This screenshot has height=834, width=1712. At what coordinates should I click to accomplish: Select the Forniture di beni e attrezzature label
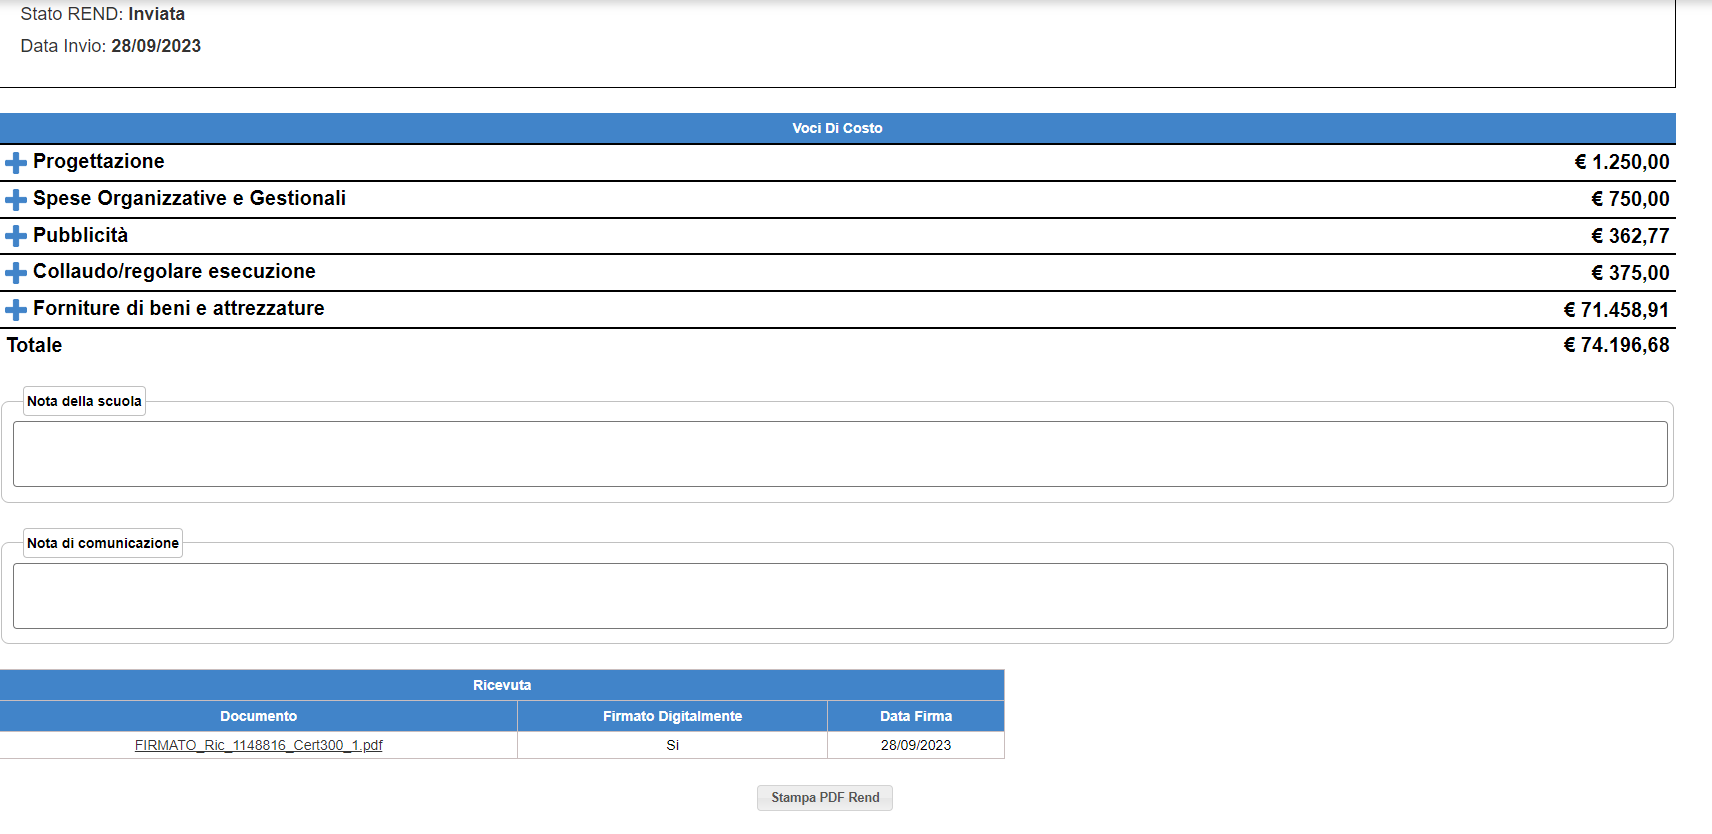pyautogui.click(x=178, y=308)
